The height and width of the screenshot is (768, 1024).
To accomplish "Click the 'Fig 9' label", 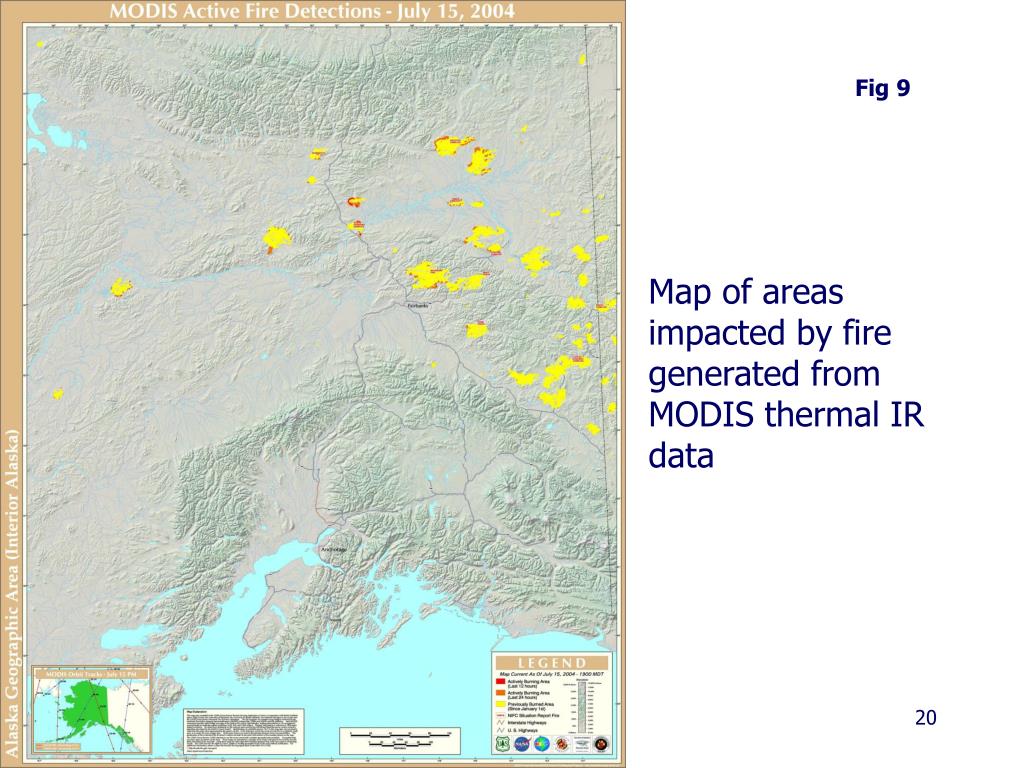I will (882, 87).
